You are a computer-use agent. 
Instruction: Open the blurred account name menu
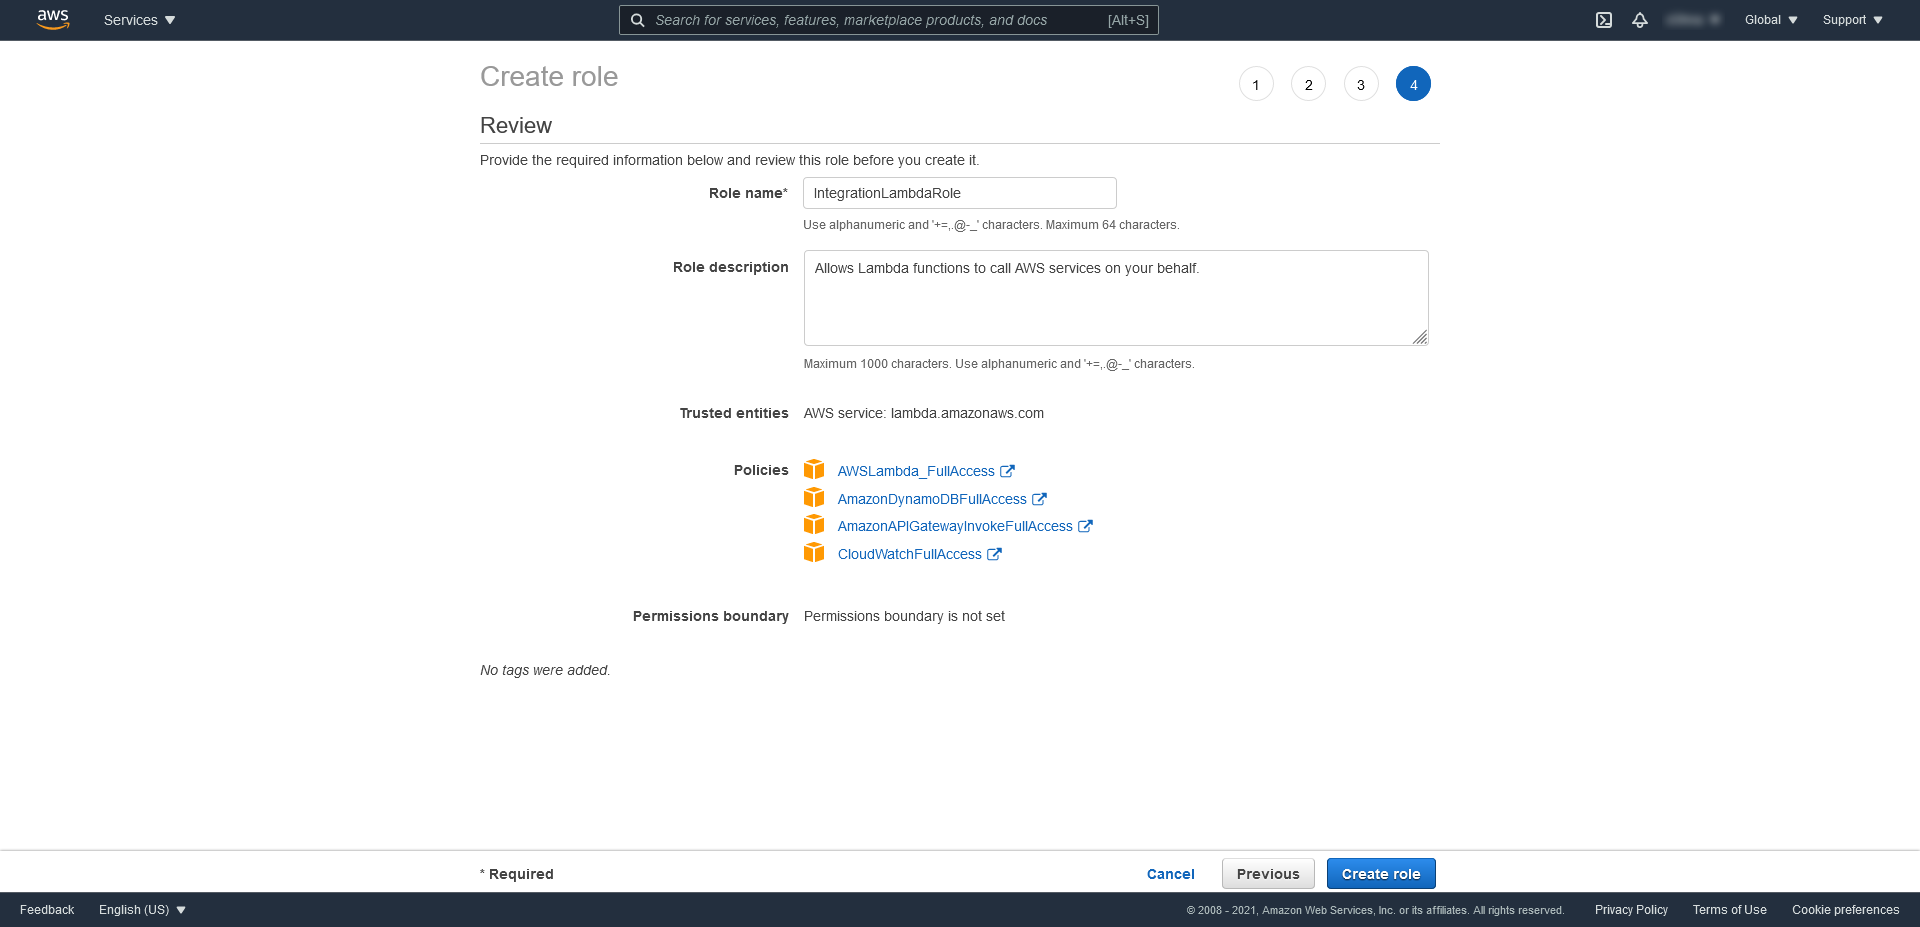pyautogui.click(x=1694, y=20)
